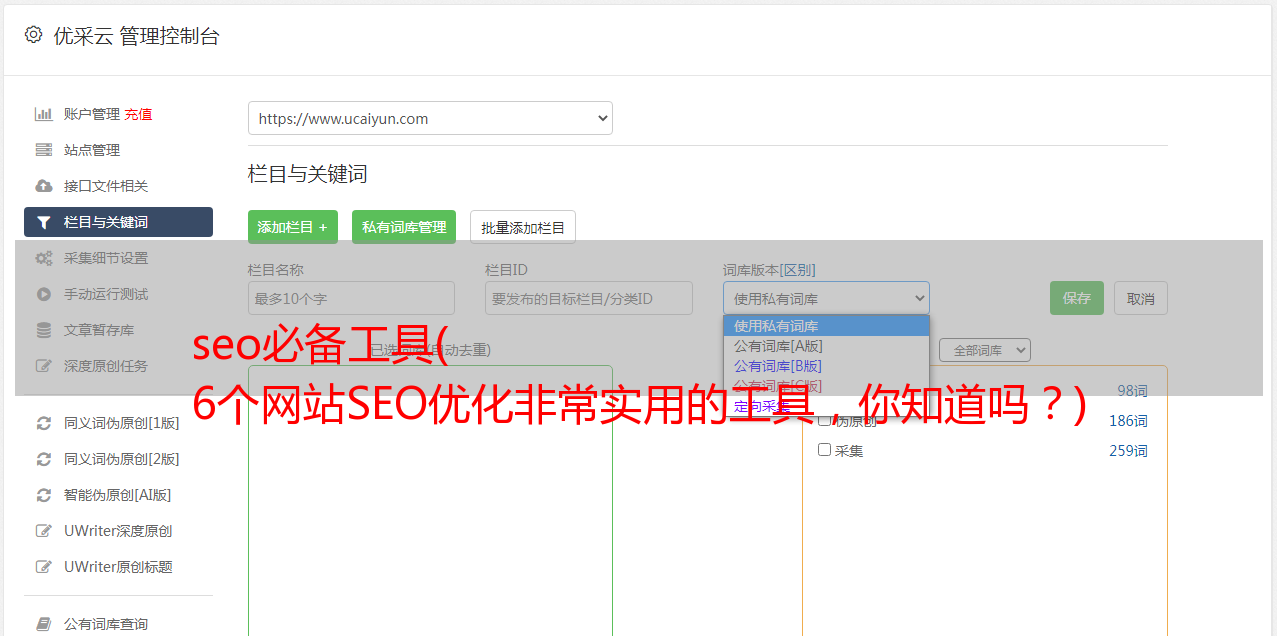
Task: Click the green 添加栏目 + button
Action: click(293, 227)
